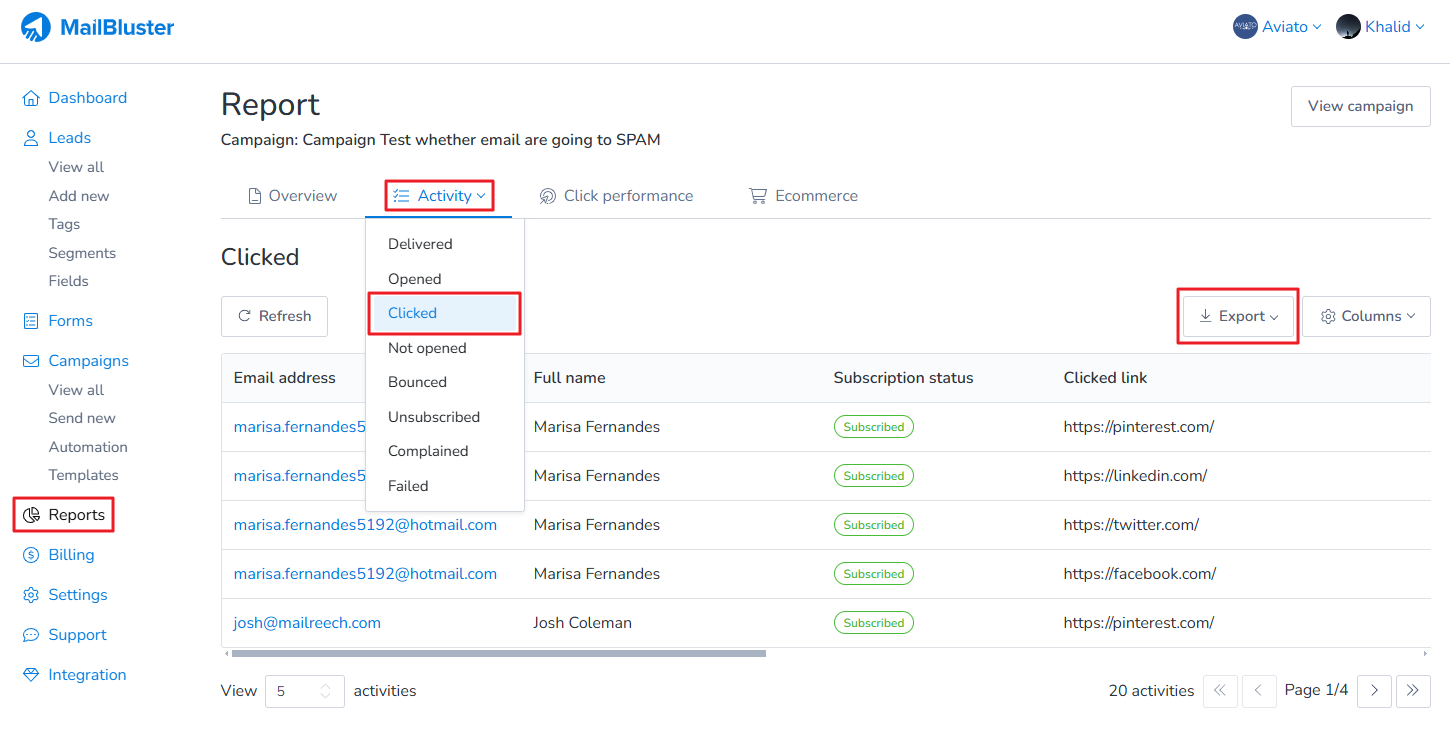Expand the Aviato brand switcher
Viewport: 1450px width, 733px height.
(x=1277, y=27)
